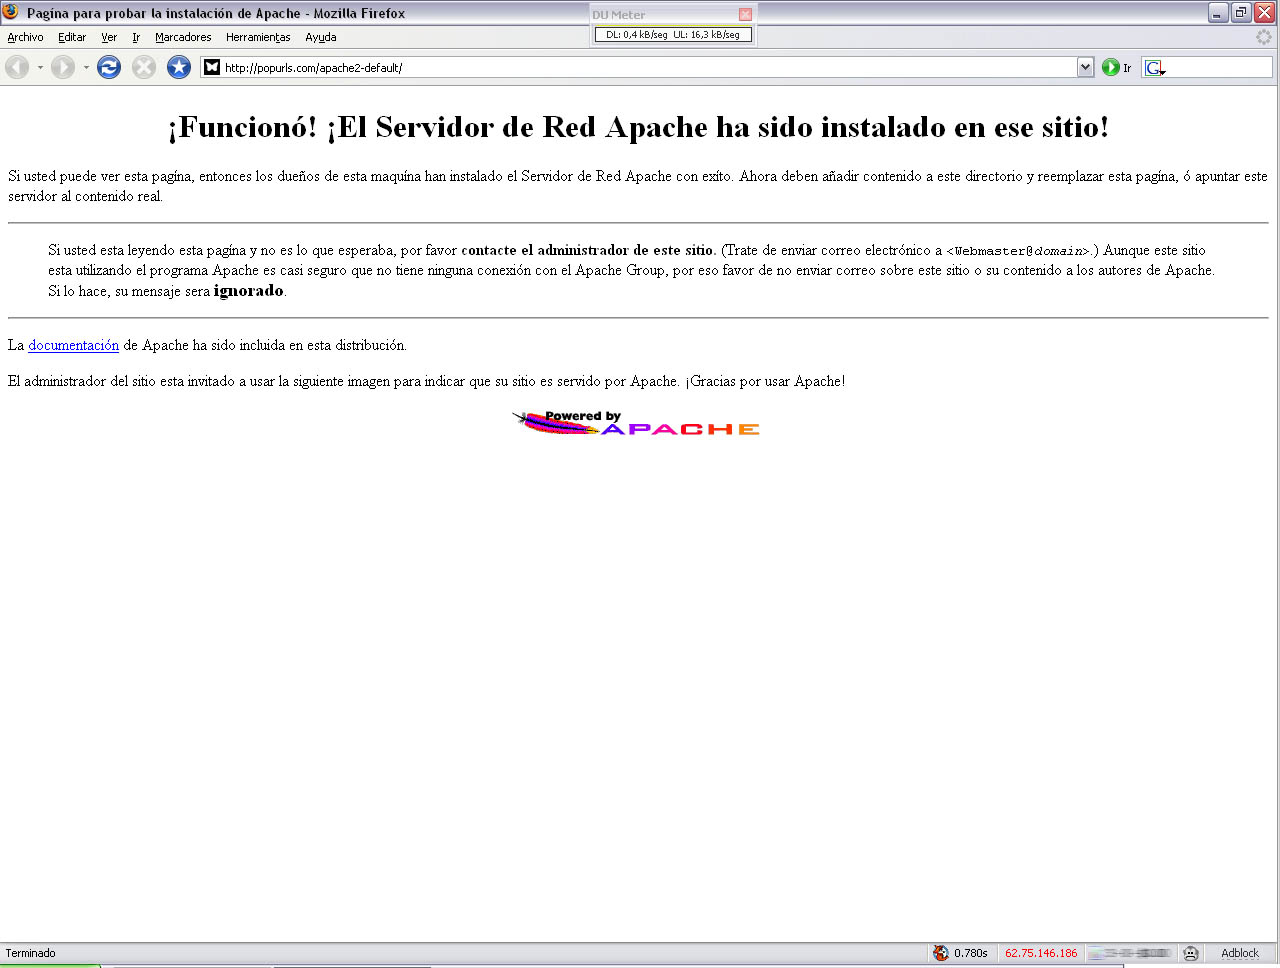Click Adblock in the status bar
1280x968 pixels.
[1240, 953]
